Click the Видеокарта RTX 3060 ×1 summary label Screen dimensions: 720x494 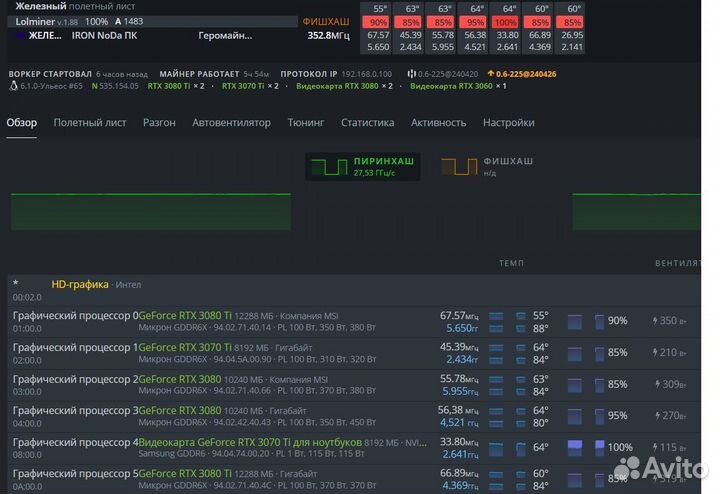[x=458, y=86]
